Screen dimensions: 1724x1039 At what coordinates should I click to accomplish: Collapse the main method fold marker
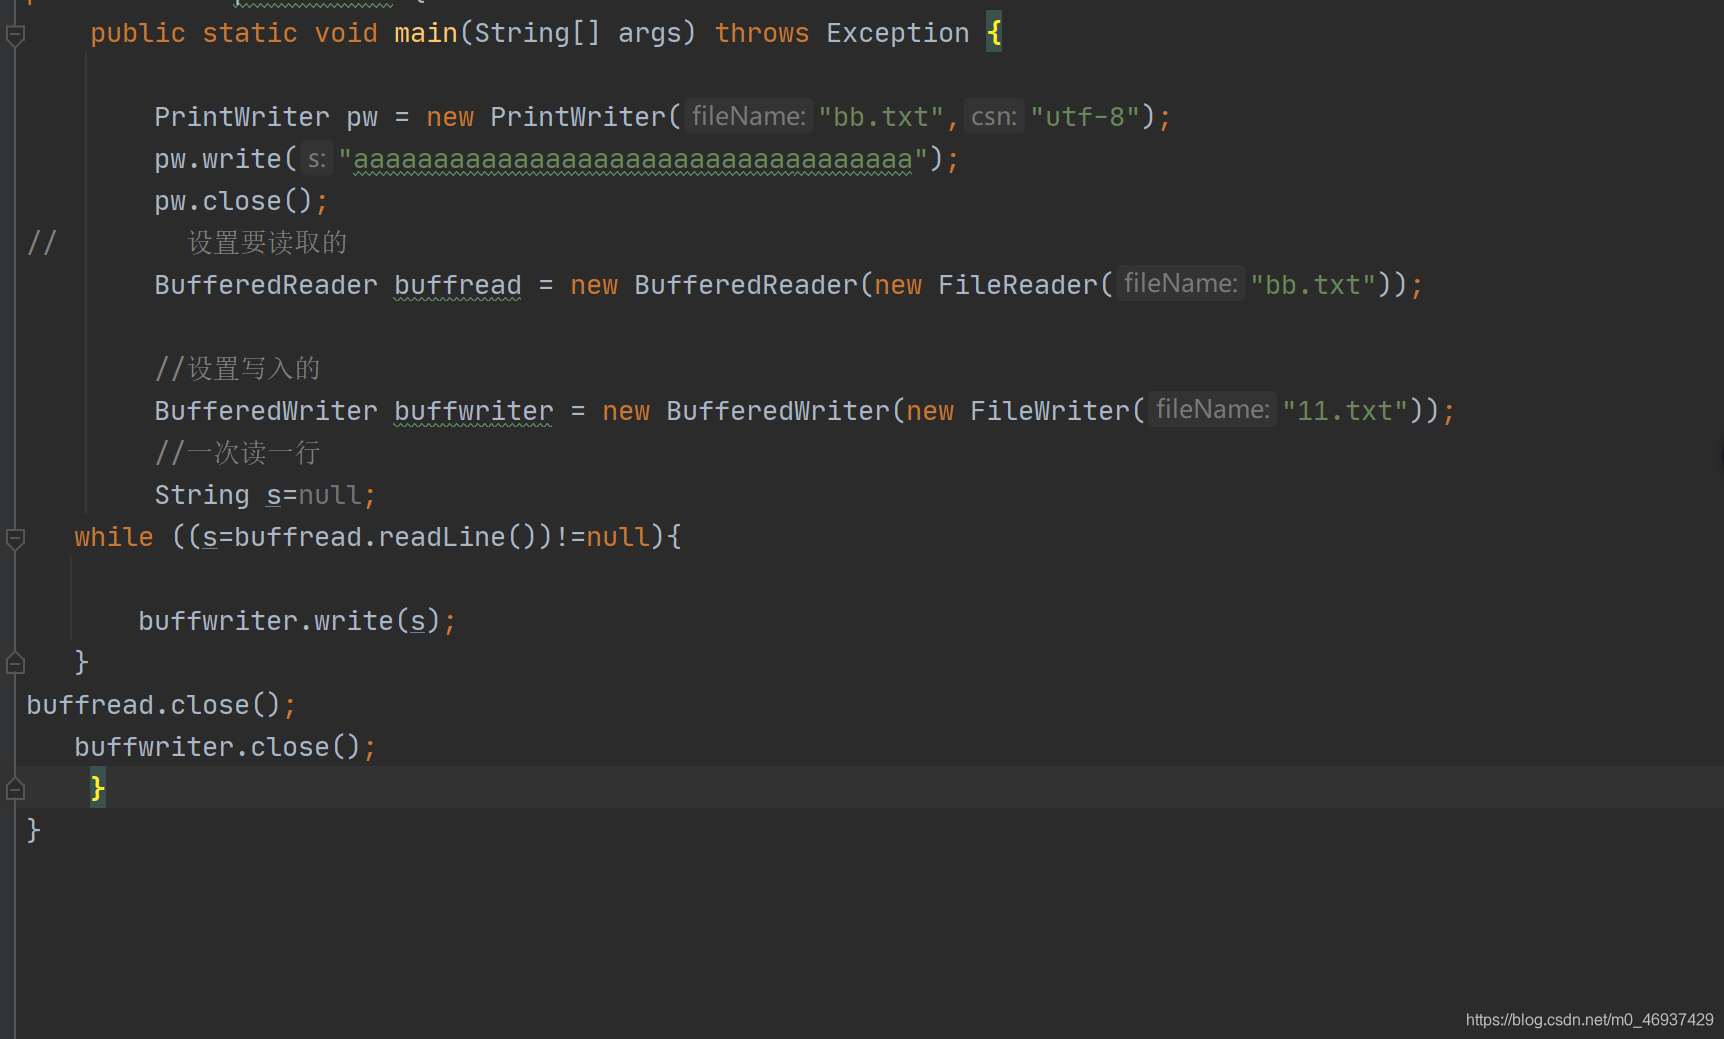pos(15,35)
